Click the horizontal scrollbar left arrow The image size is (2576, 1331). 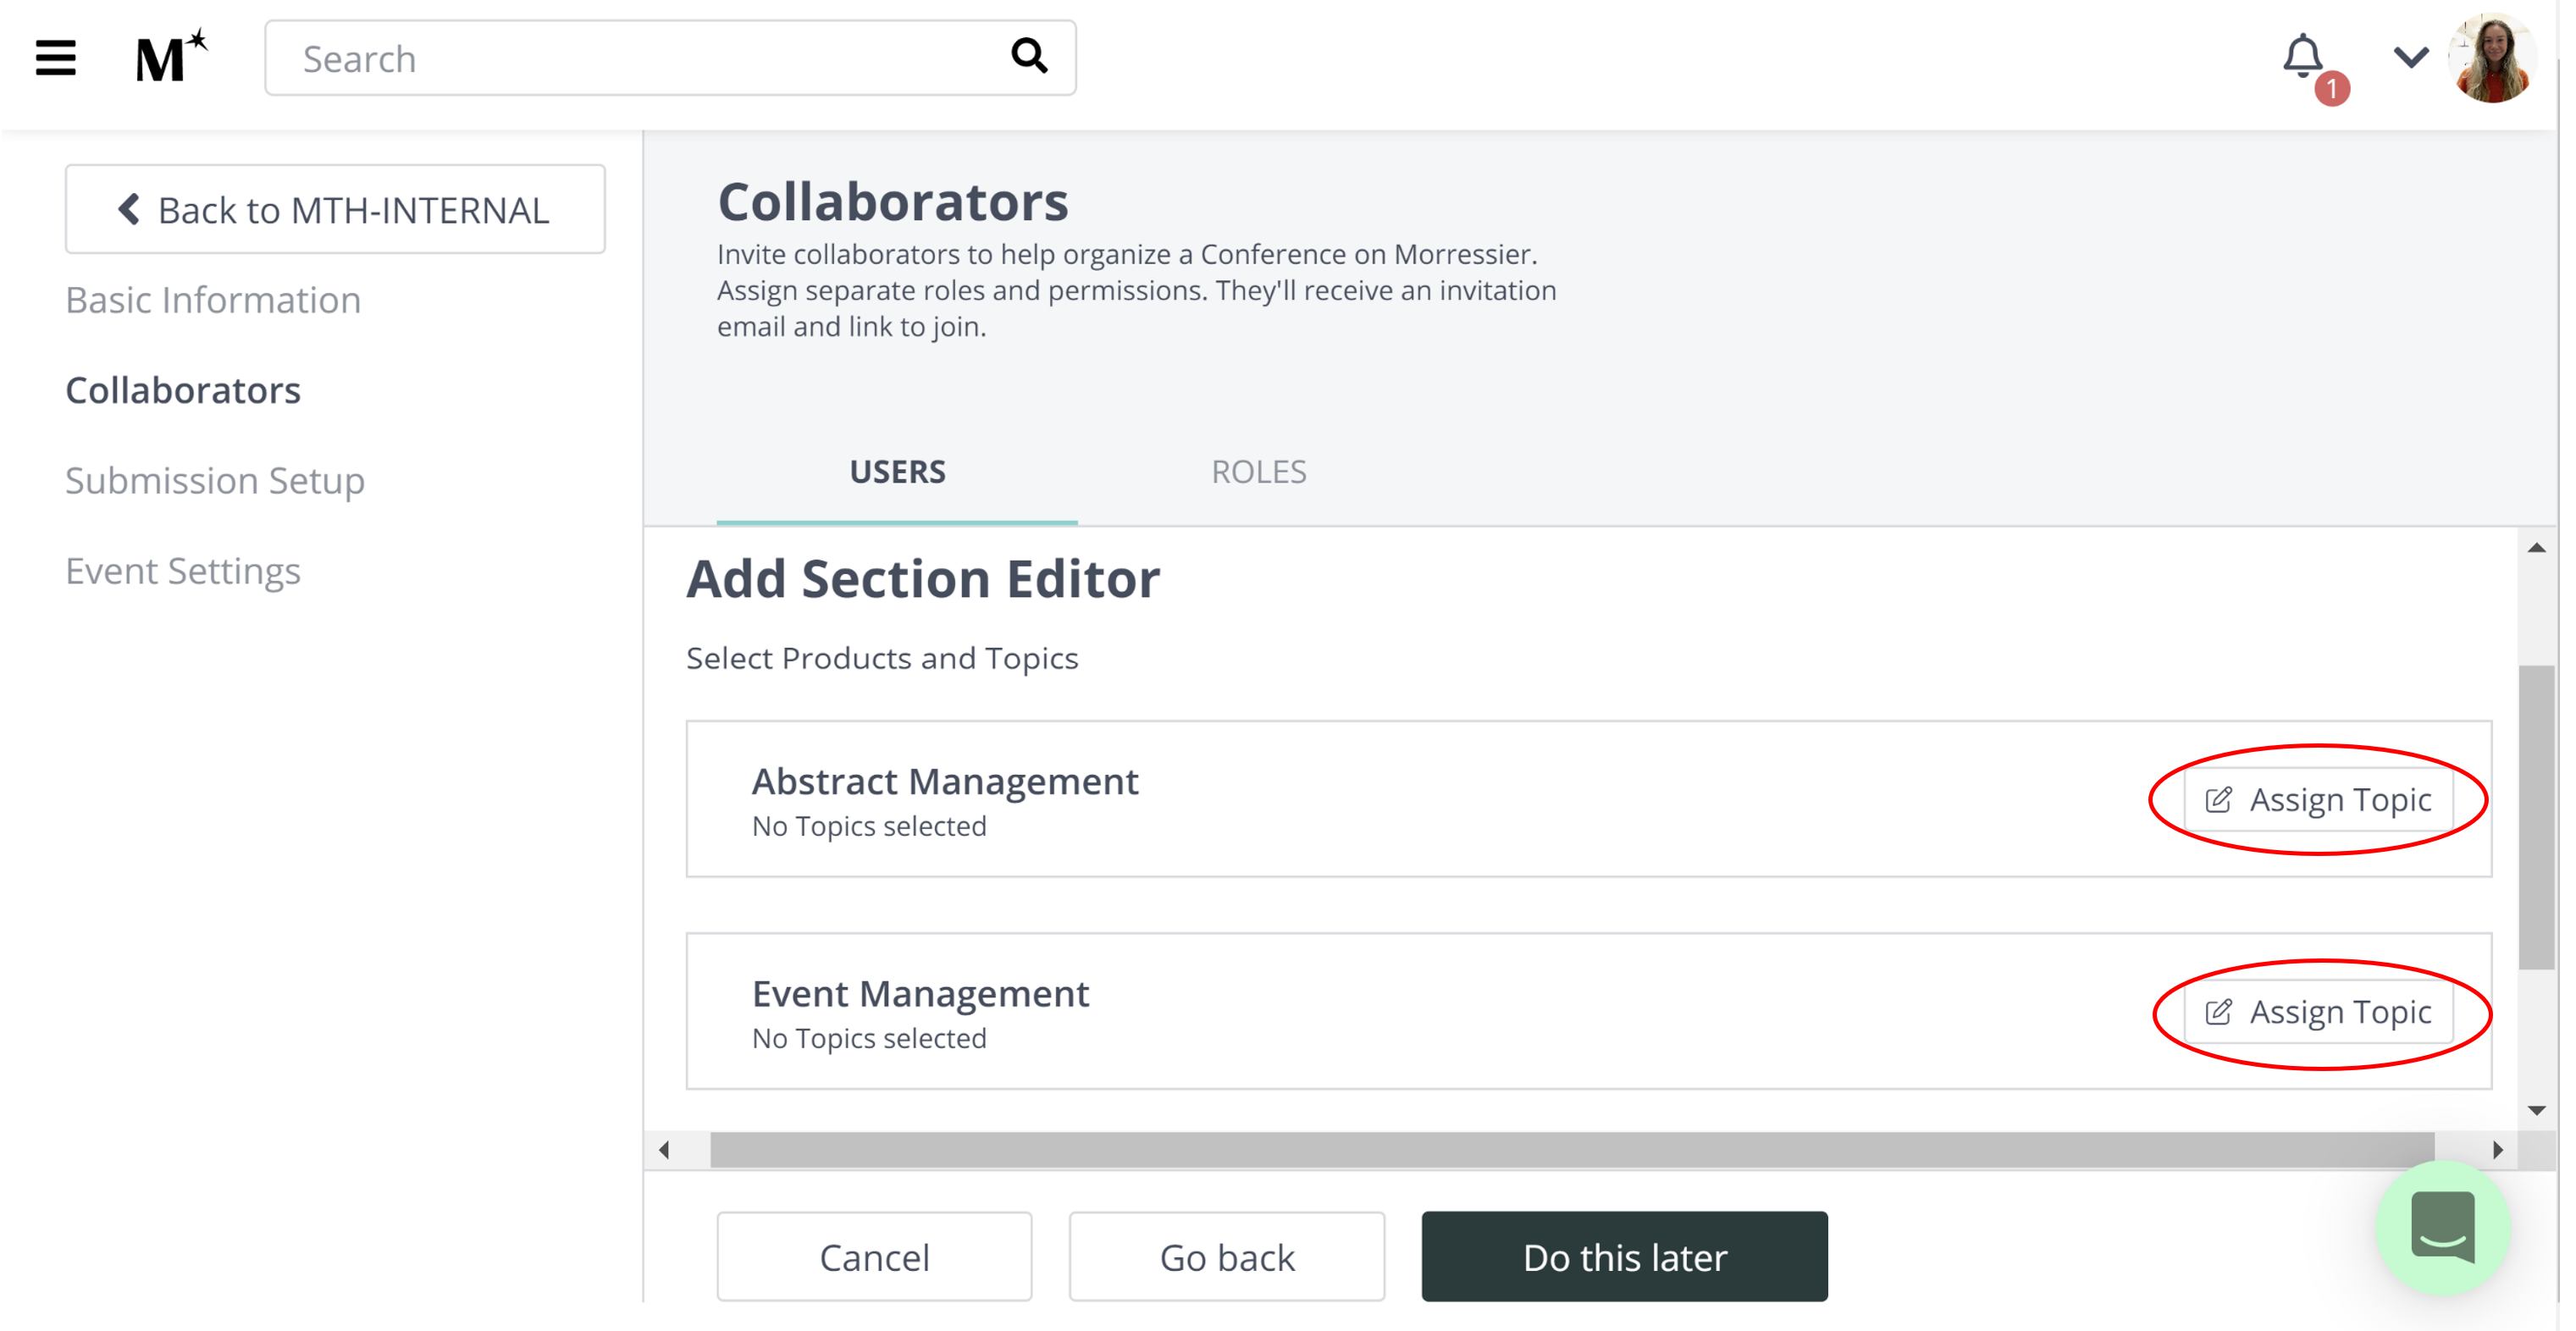tap(664, 1150)
